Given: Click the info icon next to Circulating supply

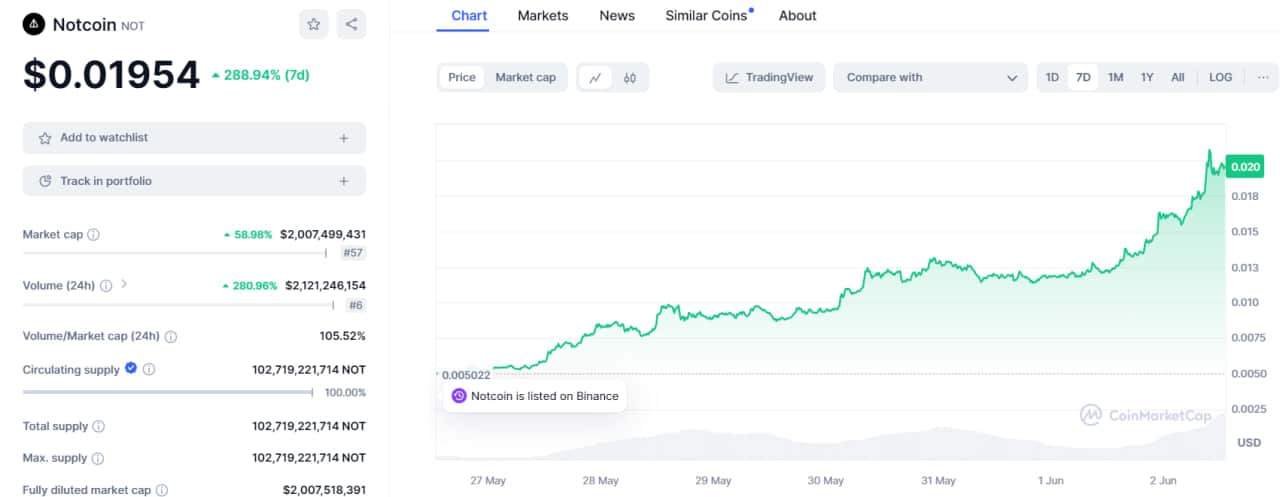Looking at the screenshot, I should click(x=149, y=369).
